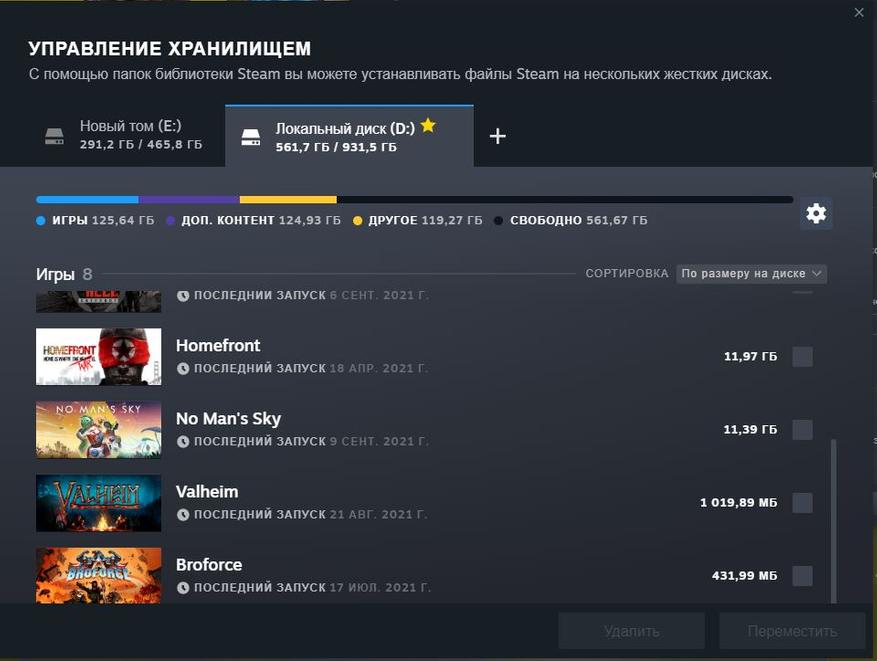Click Valheim last launch date 21 авг. 2021
Viewport: 877px width, 661px height.
378,514
